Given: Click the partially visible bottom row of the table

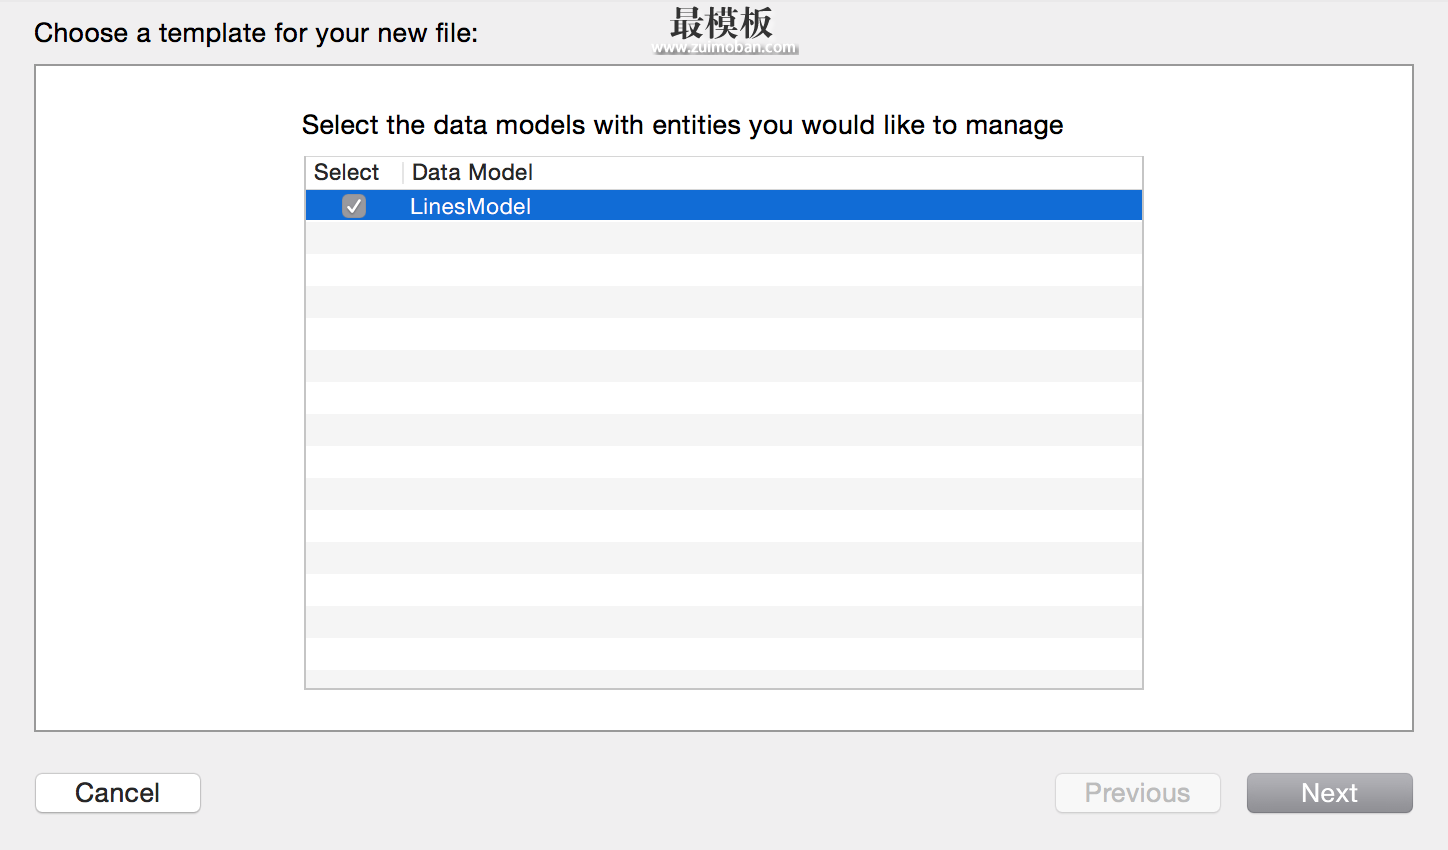Looking at the screenshot, I should pyautogui.click(x=724, y=679).
